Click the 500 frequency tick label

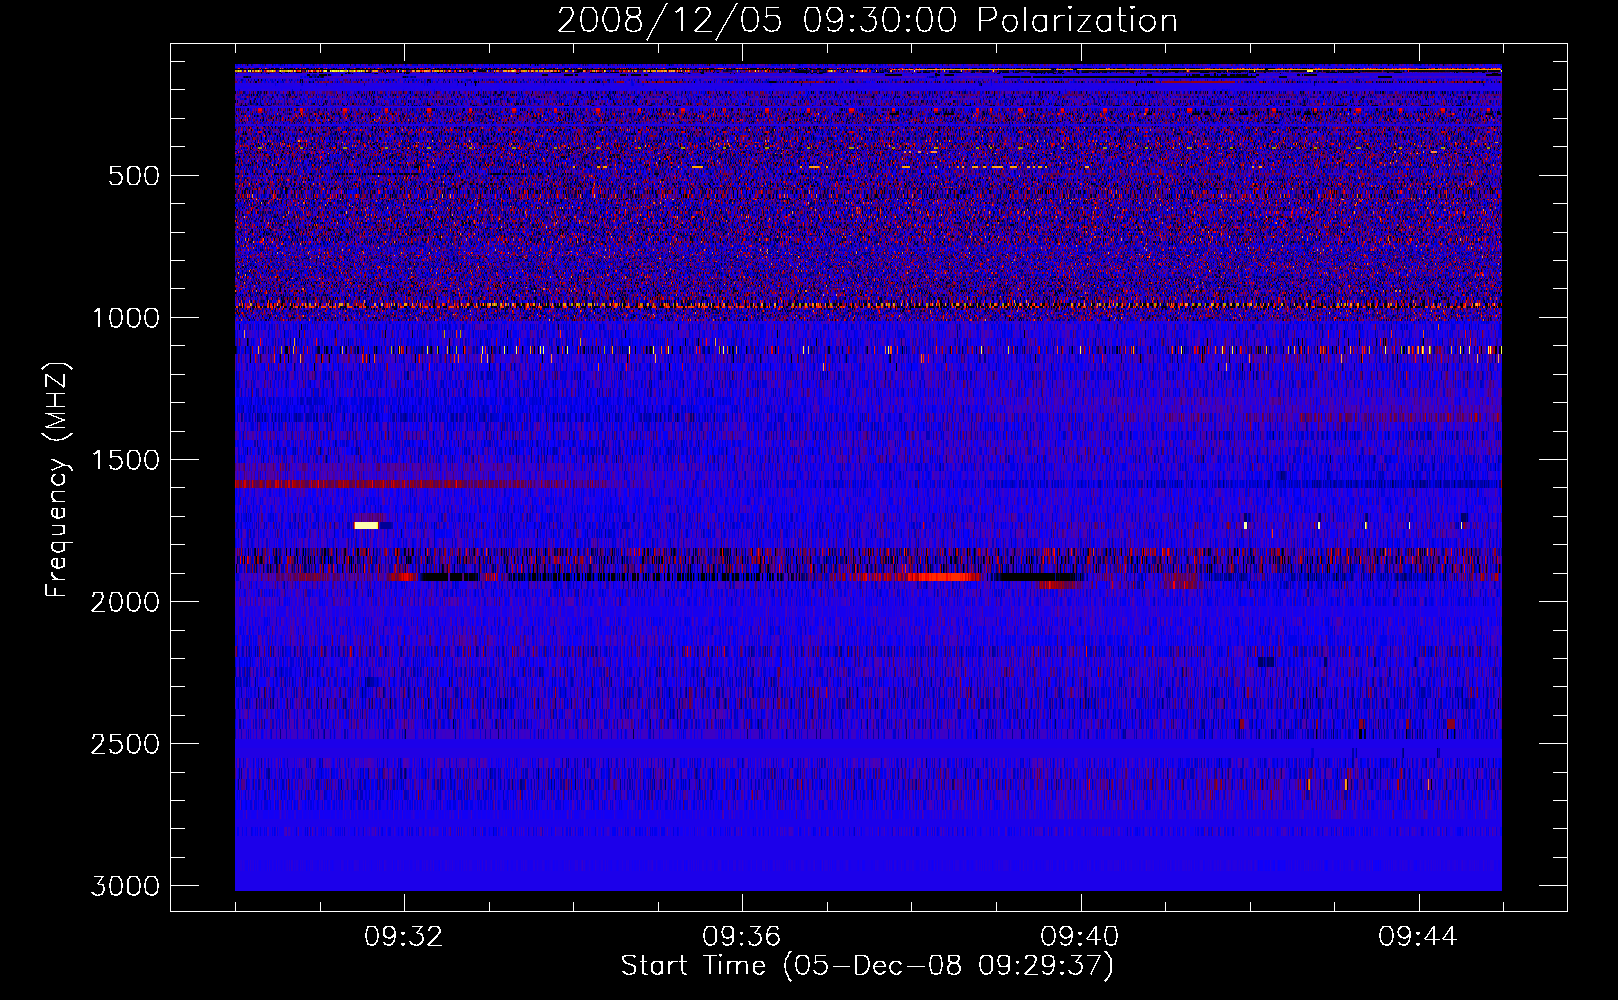pyautogui.click(x=134, y=176)
